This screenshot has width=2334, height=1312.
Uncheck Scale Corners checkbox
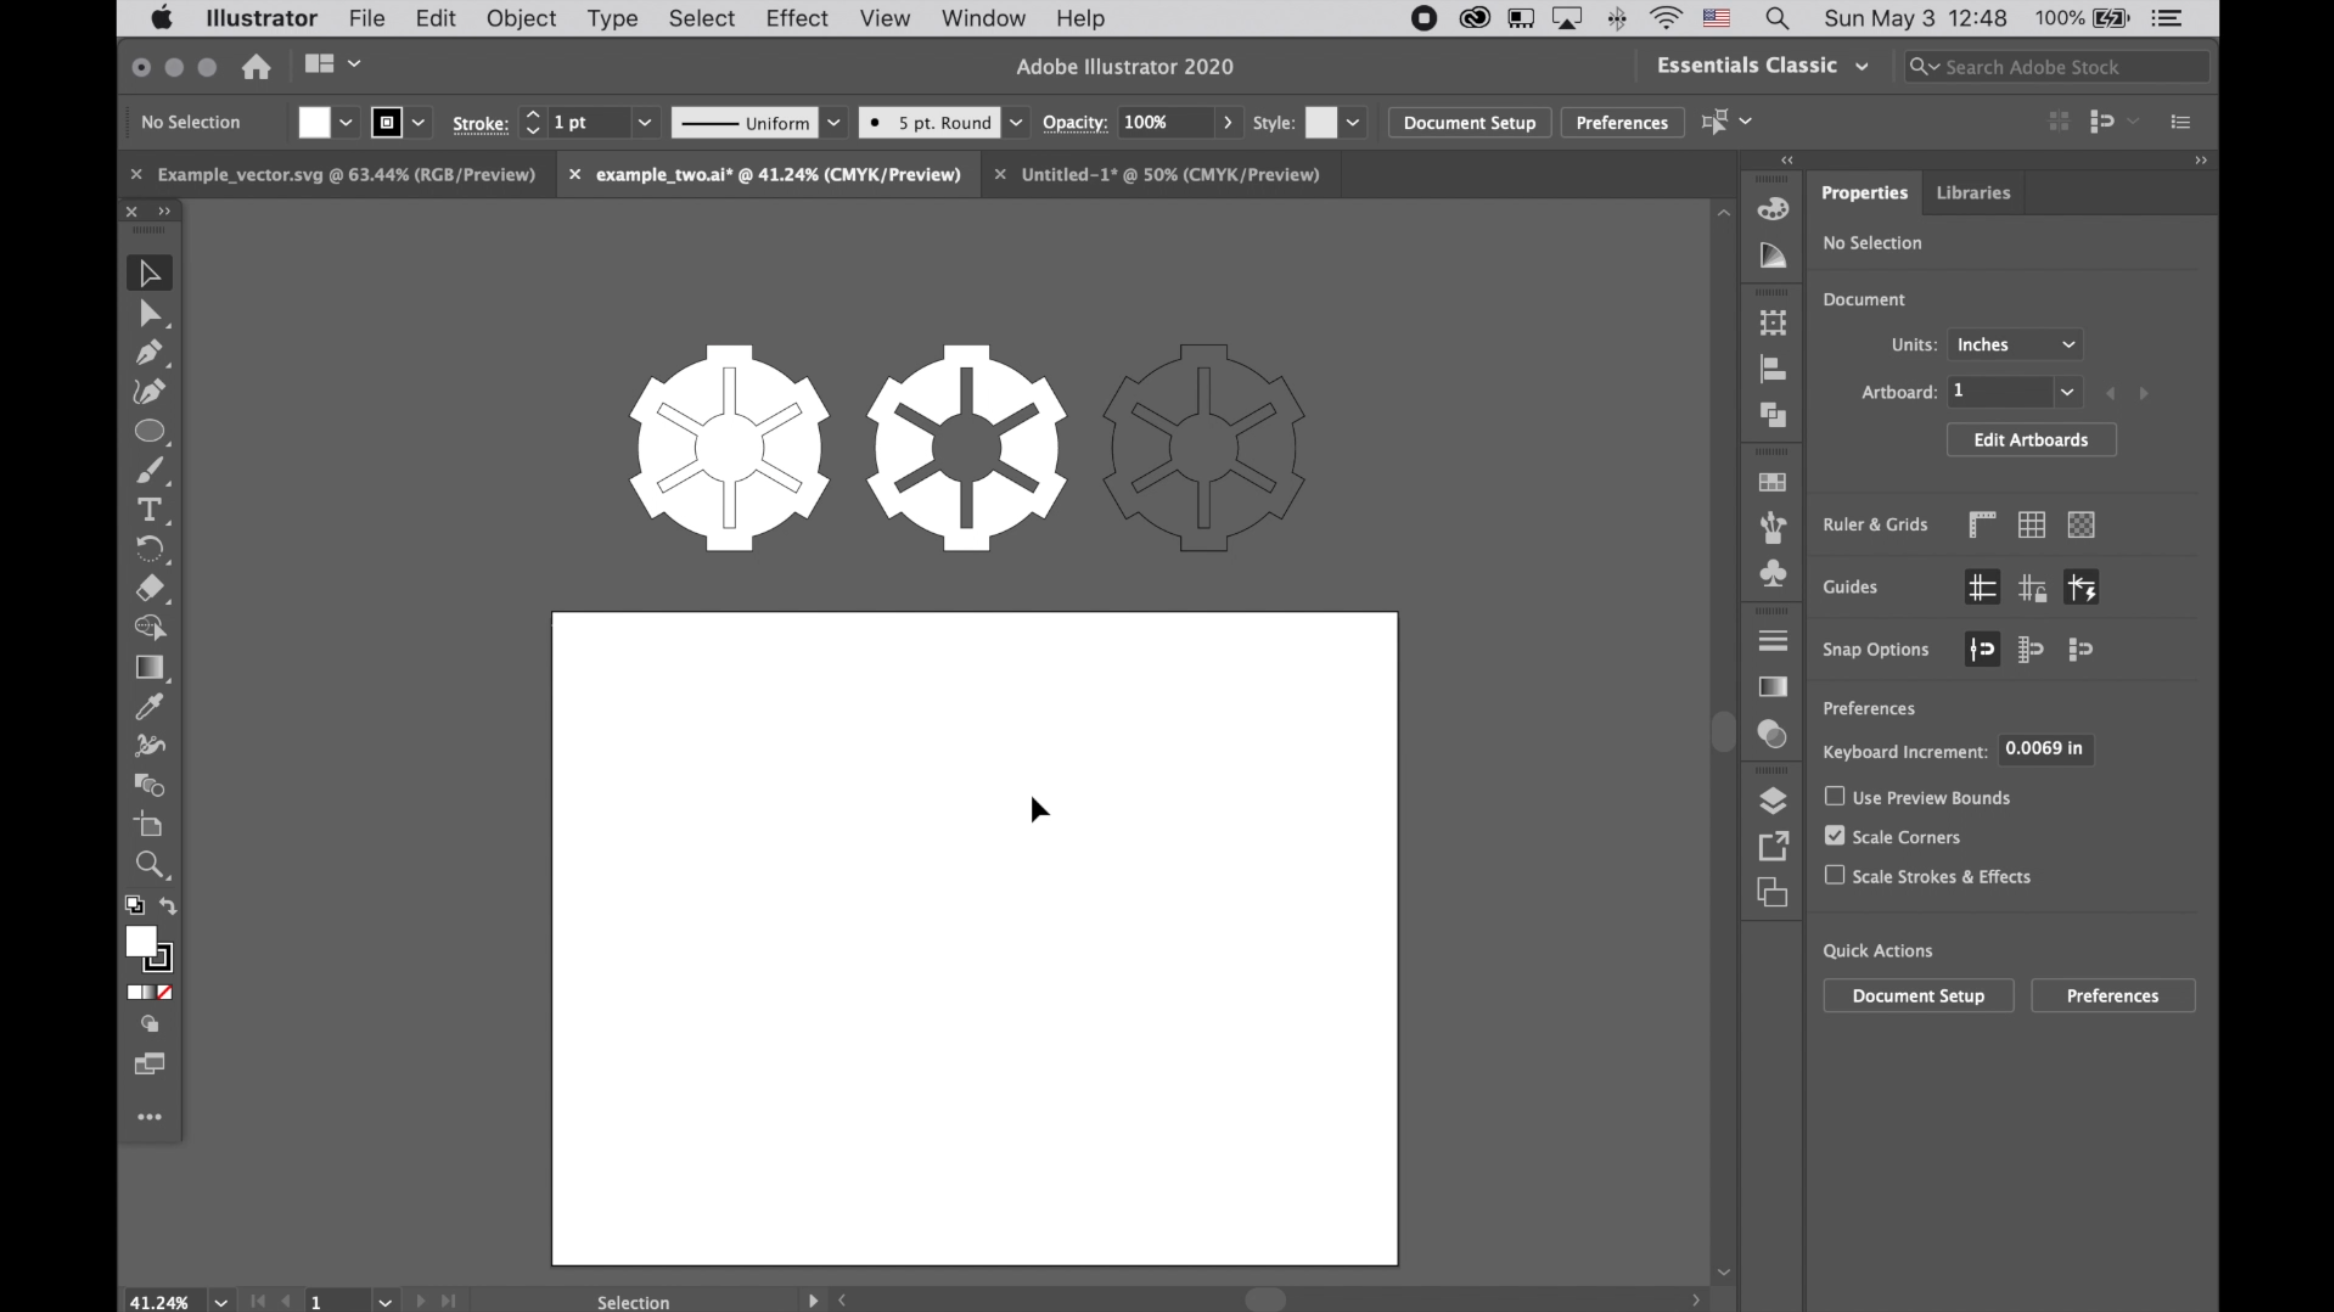click(x=1834, y=836)
